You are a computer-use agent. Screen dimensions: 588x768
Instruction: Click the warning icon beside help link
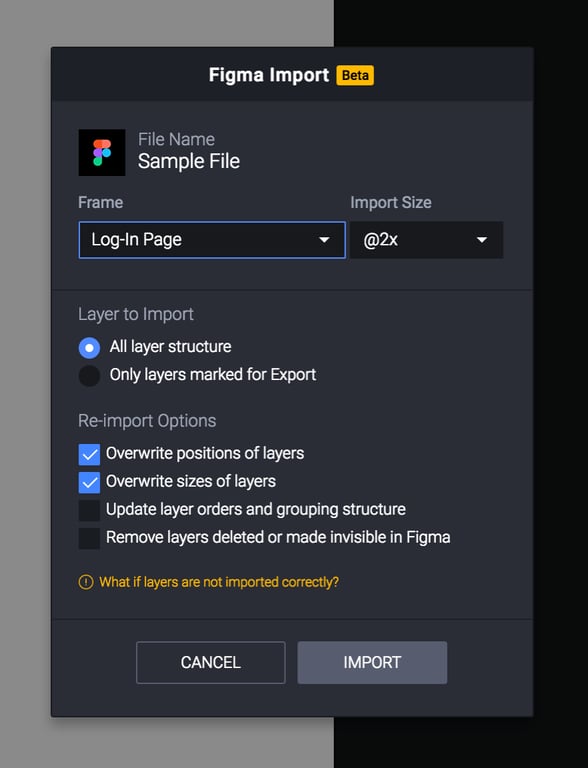86,582
